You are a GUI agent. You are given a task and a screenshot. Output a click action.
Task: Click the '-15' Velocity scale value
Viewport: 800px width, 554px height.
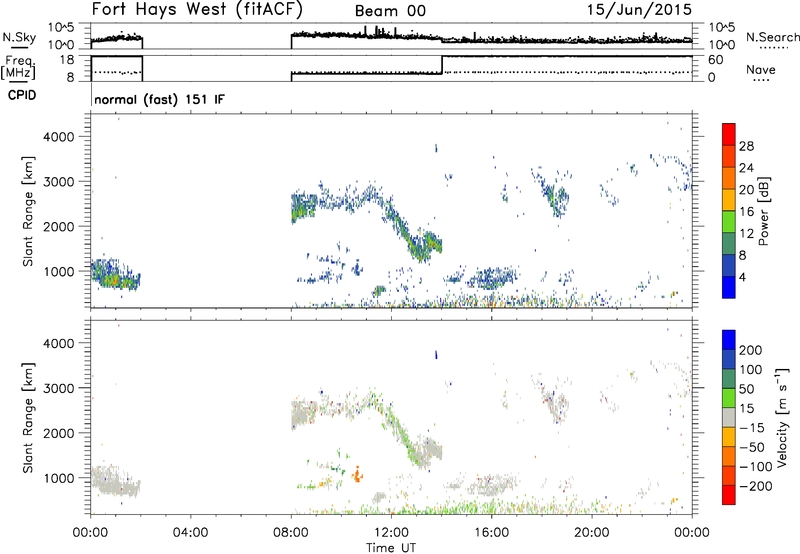tap(752, 427)
